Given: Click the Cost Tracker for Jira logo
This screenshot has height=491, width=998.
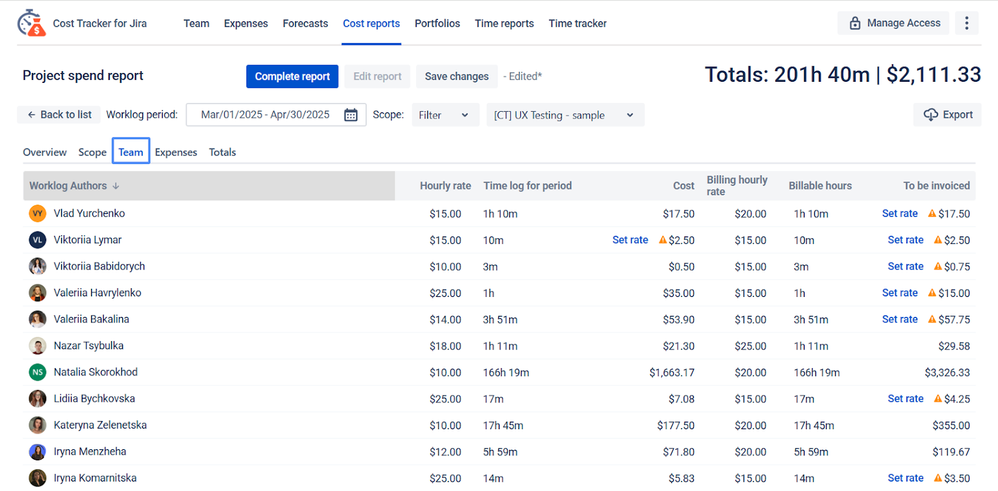Looking at the screenshot, I should (x=31, y=23).
